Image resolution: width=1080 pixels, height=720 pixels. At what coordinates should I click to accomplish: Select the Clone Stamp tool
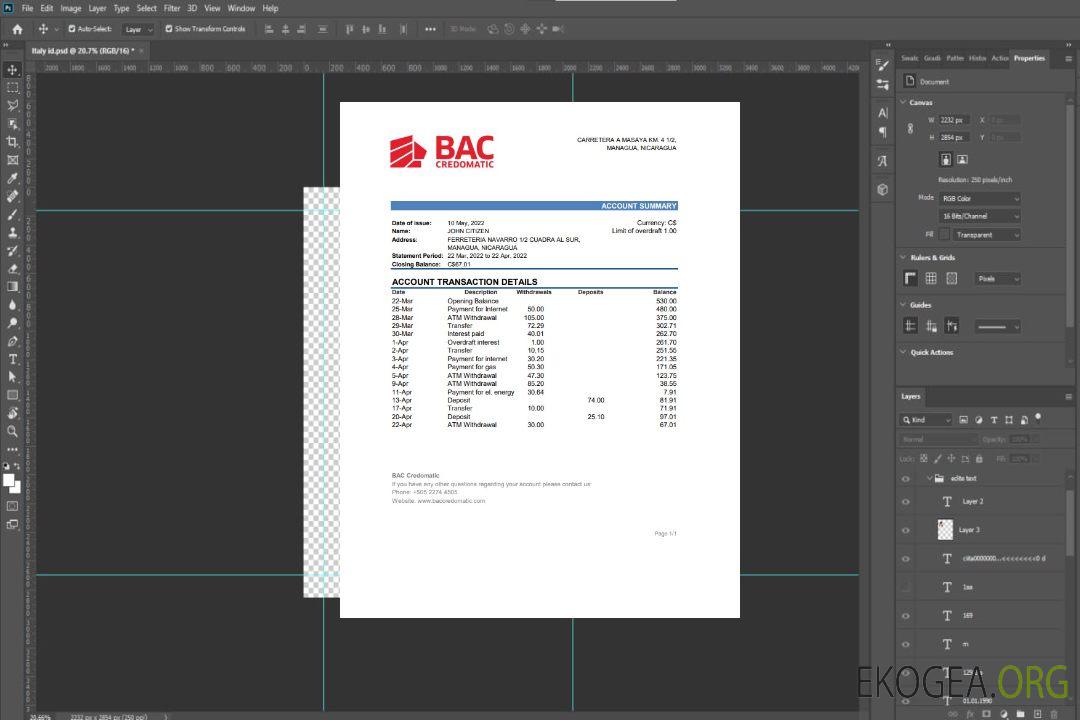[x=12, y=232]
